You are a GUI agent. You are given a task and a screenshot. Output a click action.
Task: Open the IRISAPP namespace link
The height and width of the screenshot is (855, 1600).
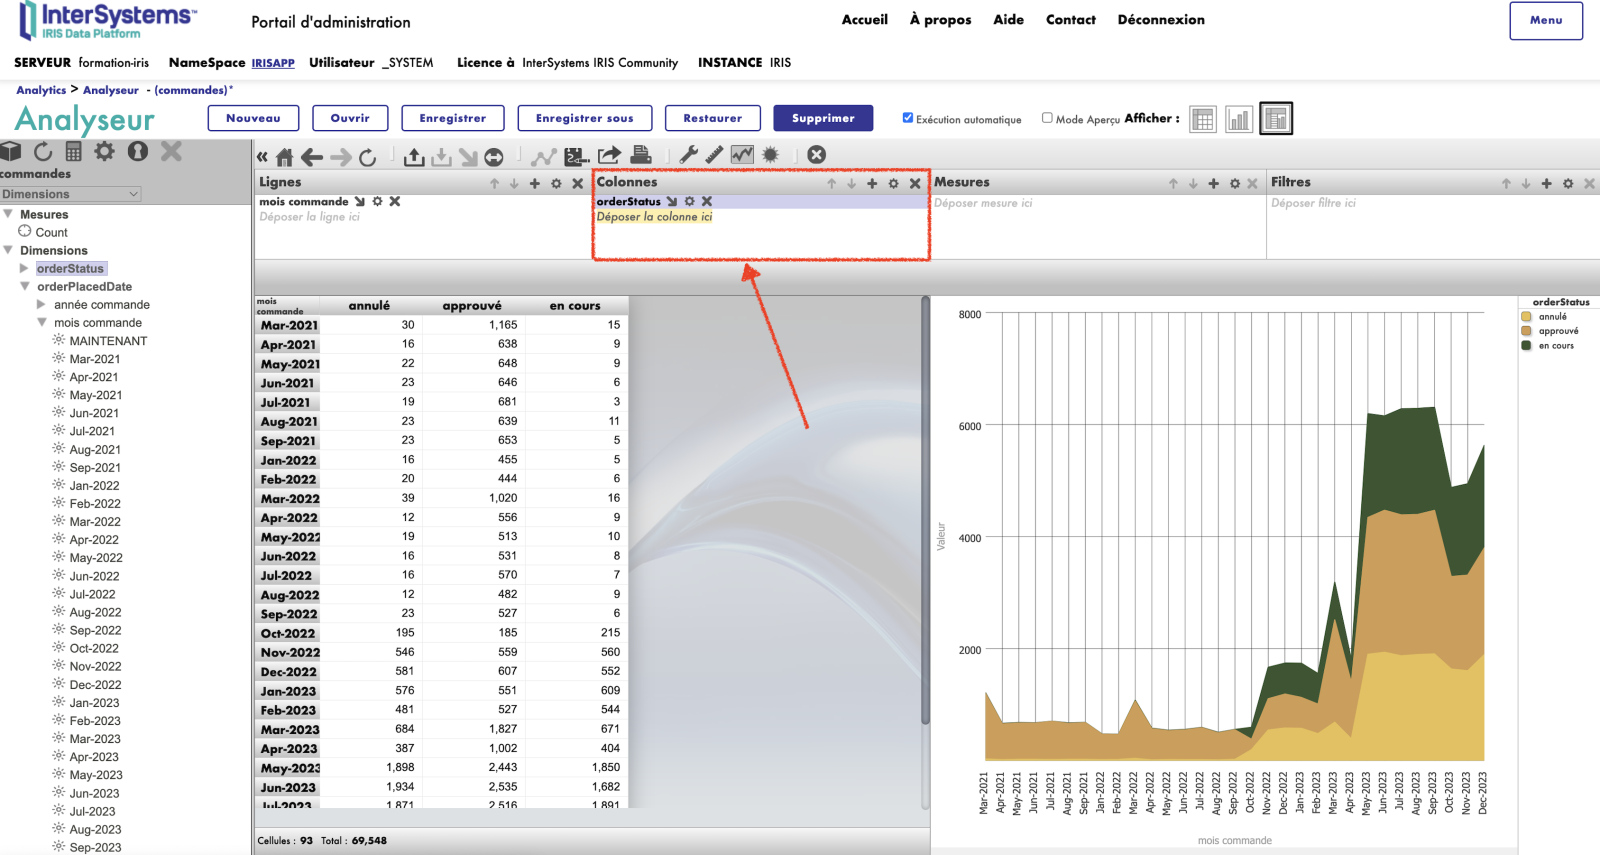tap(272, 63)
